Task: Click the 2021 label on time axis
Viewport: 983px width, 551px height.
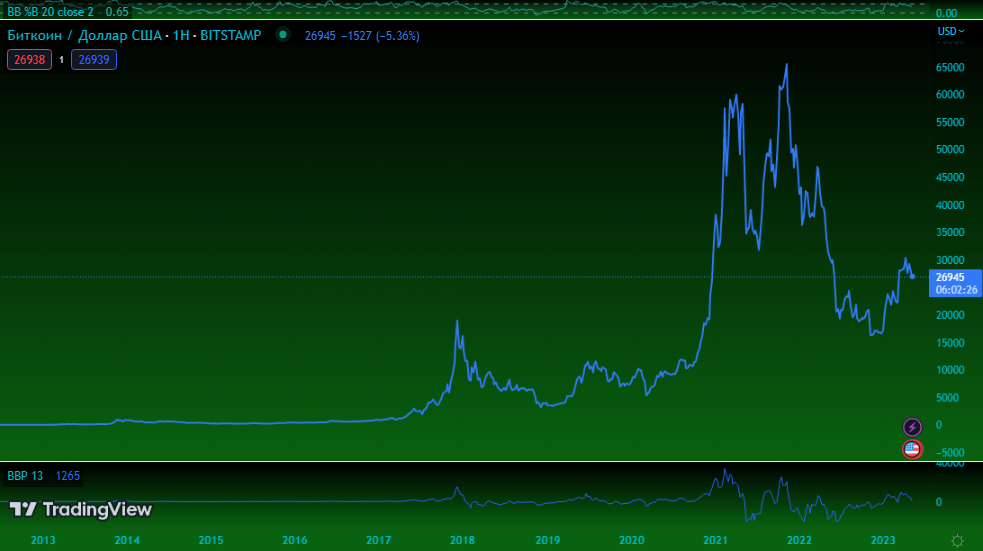Action: pos(715,540)
